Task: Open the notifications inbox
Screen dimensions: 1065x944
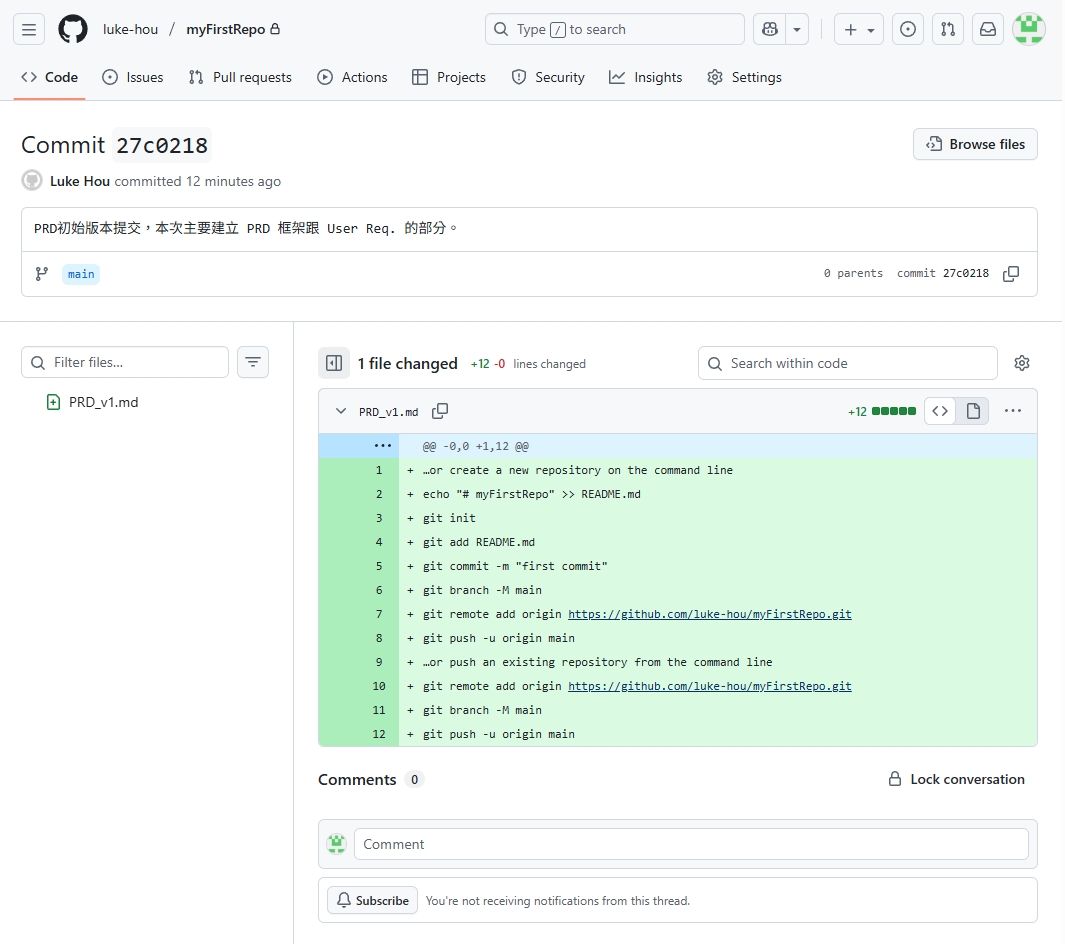Action: pos(987,29)
